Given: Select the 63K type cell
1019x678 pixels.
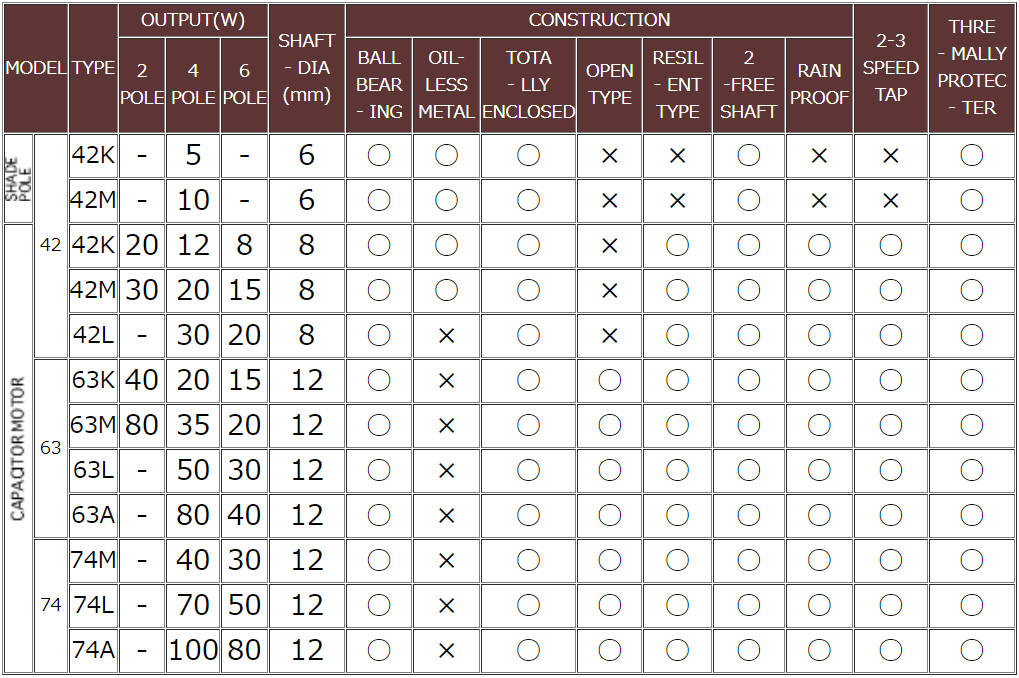Looking at the screenshot, I should pos(94,381).
